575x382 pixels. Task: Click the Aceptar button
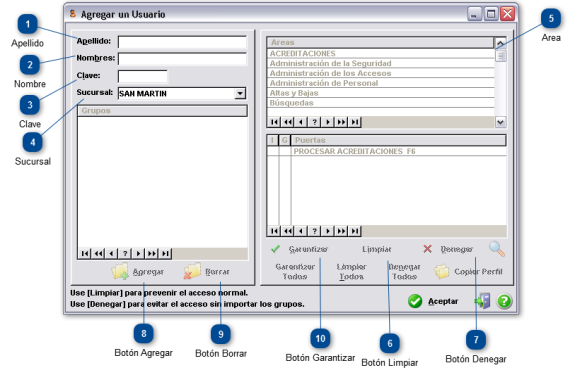433,301
